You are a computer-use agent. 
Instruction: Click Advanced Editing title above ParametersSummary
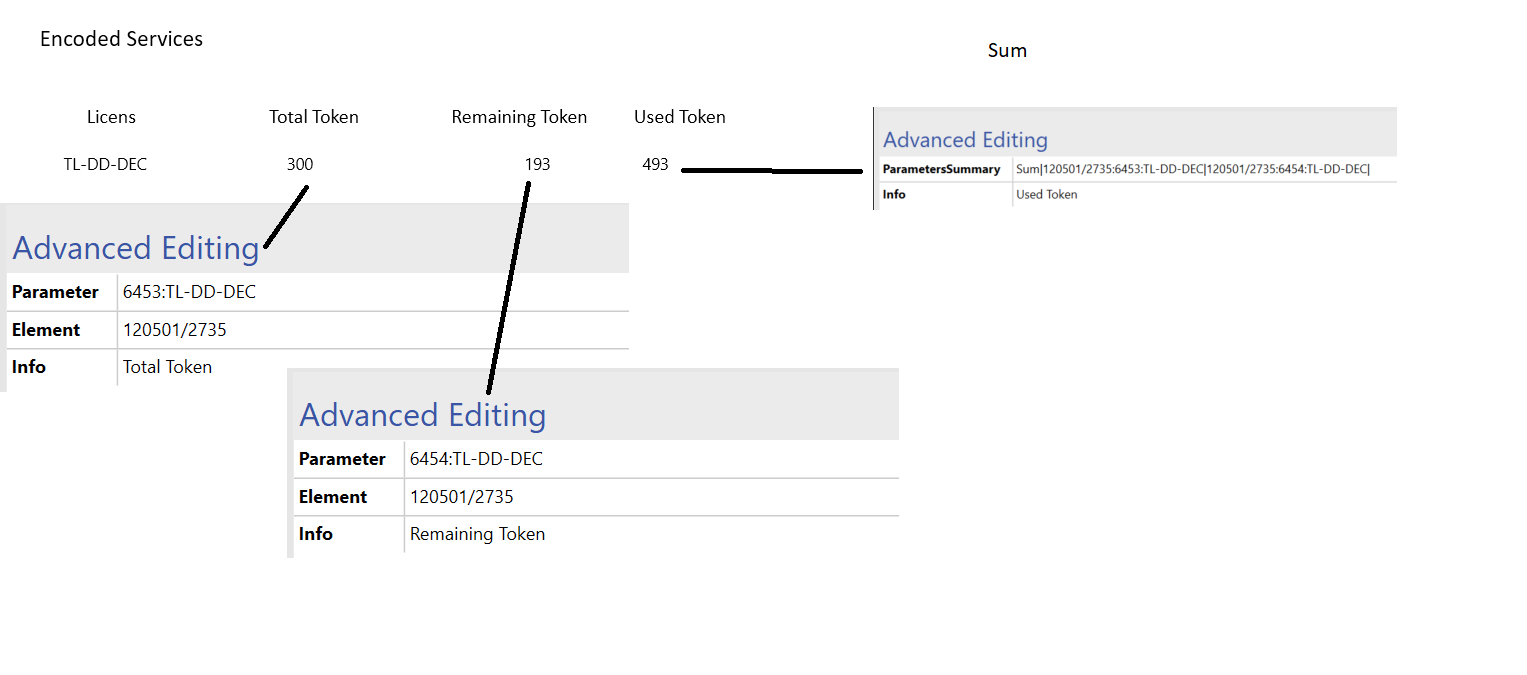[965, 140]
